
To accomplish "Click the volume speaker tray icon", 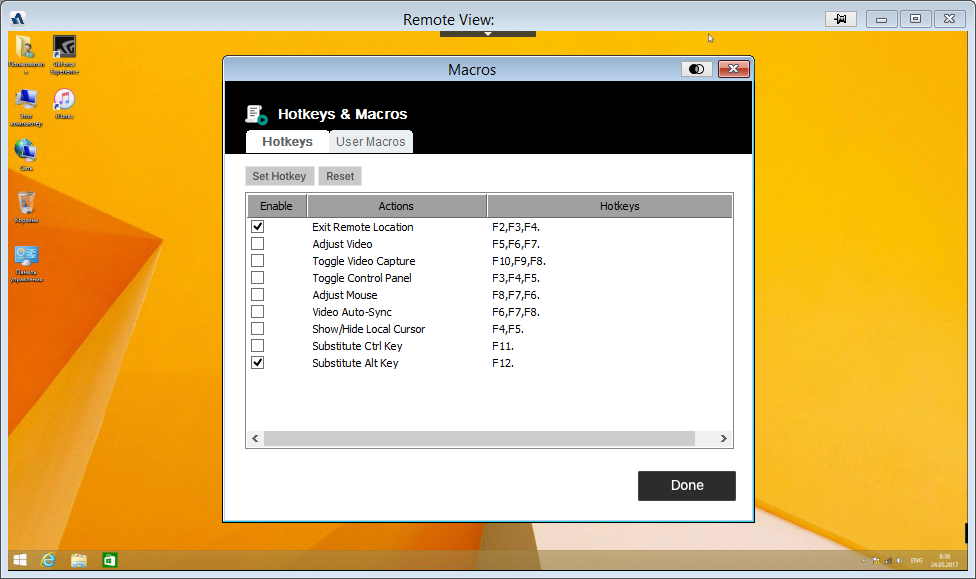I will [900, 560].
